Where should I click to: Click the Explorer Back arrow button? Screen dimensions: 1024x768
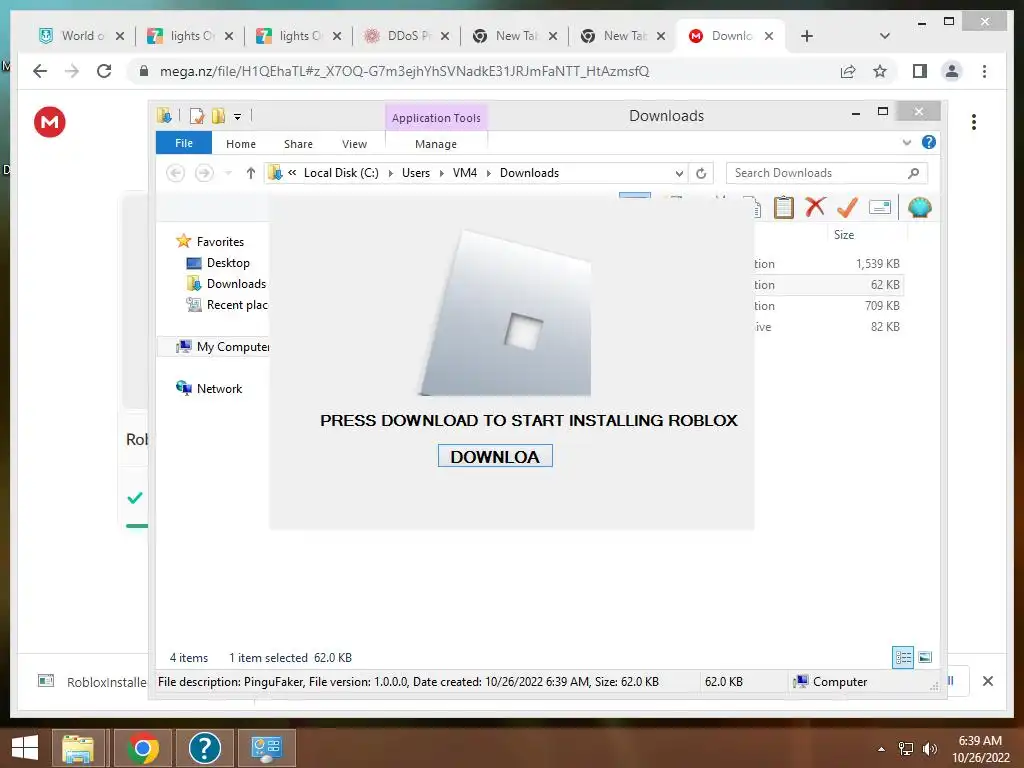[x=175, y=173]
